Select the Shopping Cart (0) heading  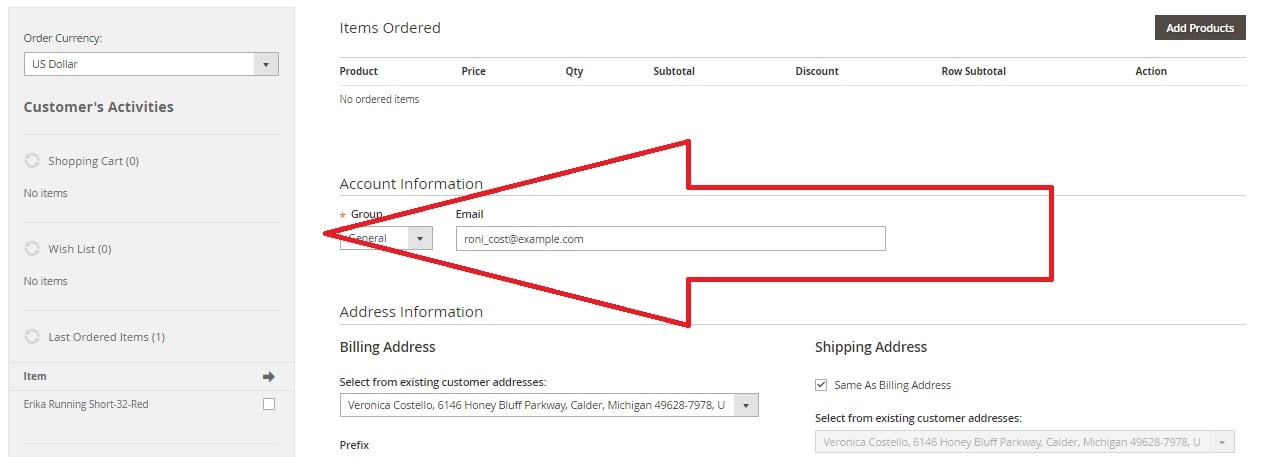[93, 161]
